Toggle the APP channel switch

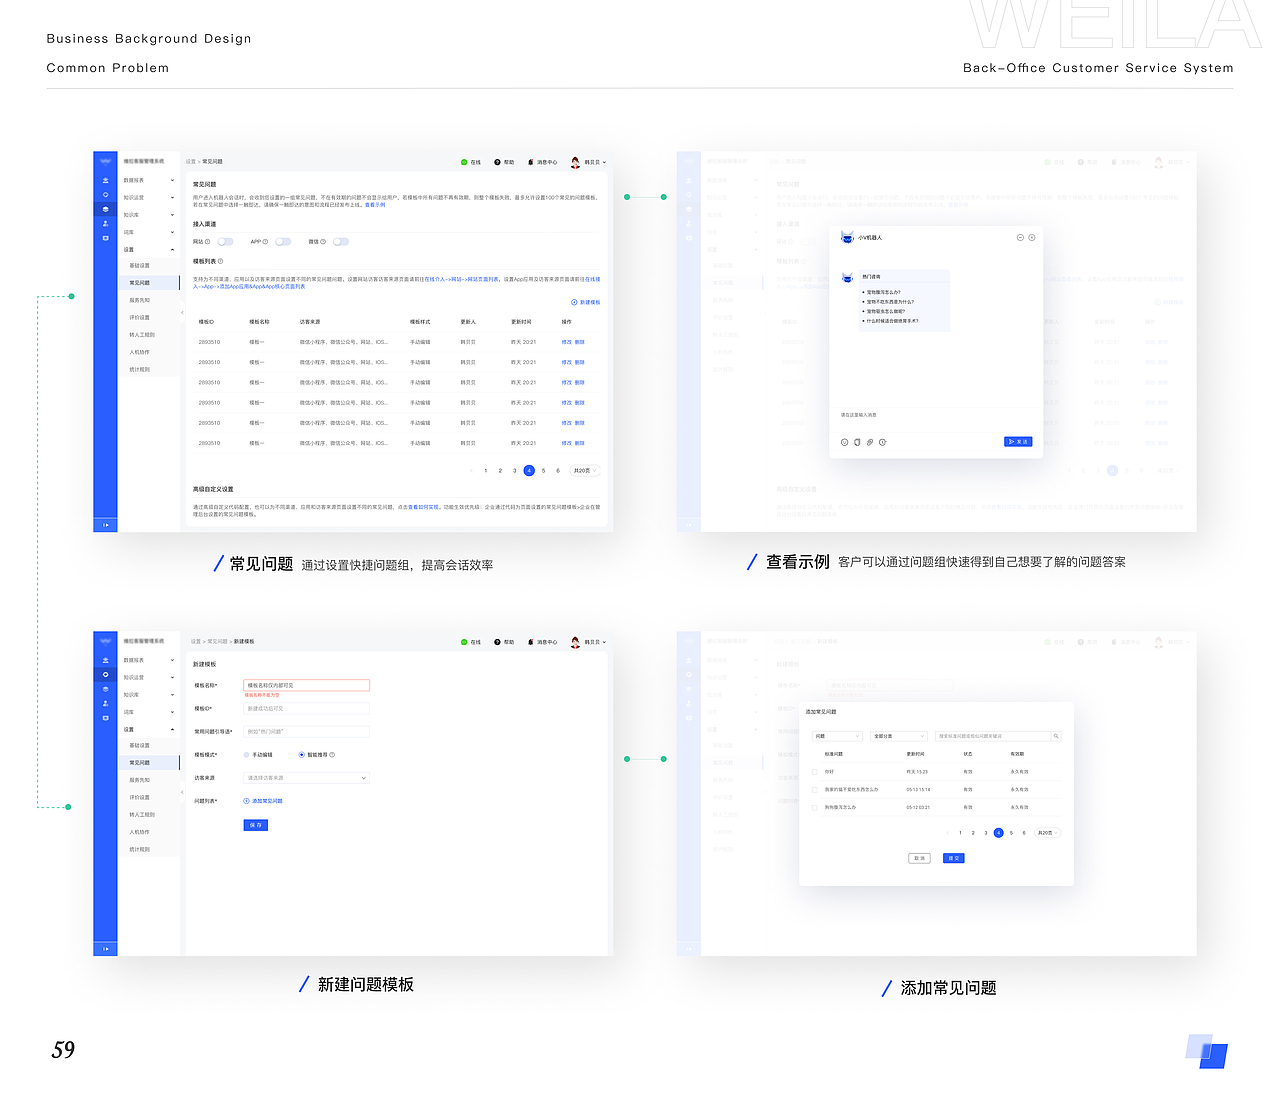pyautogui.click(x=283, y=241)
